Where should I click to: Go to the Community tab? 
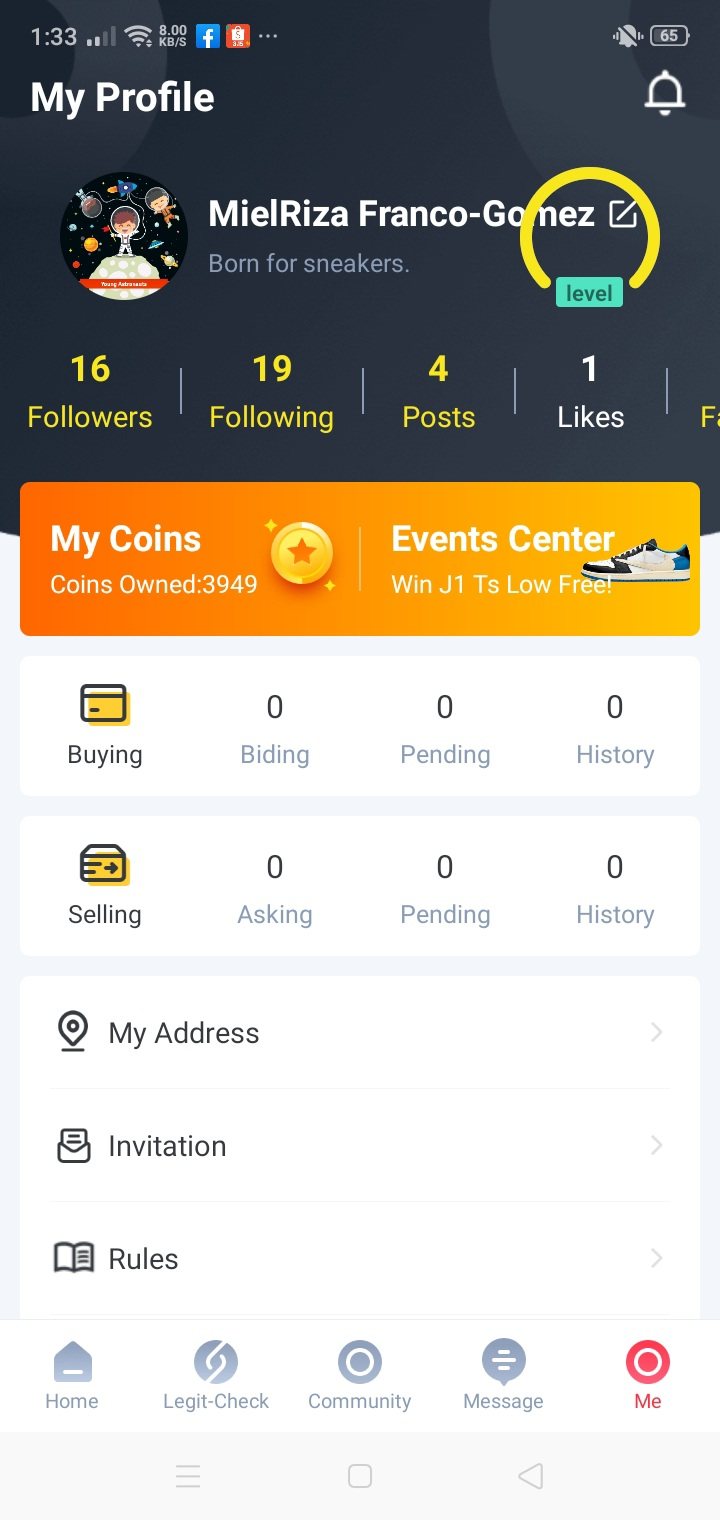360,1375
